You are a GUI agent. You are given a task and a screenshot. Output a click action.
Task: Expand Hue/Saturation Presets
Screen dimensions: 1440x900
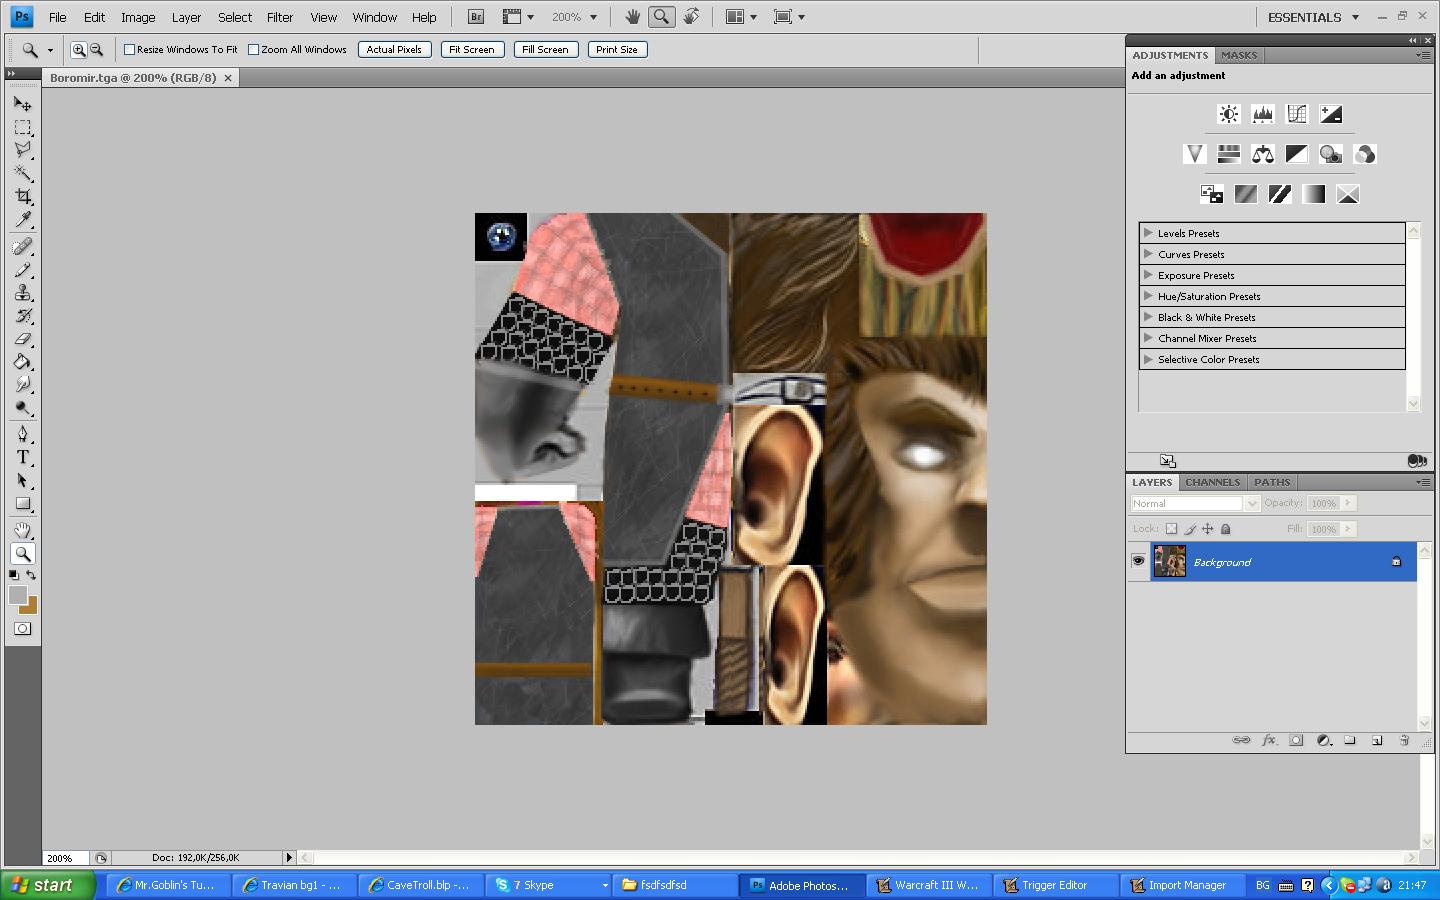1148,296
